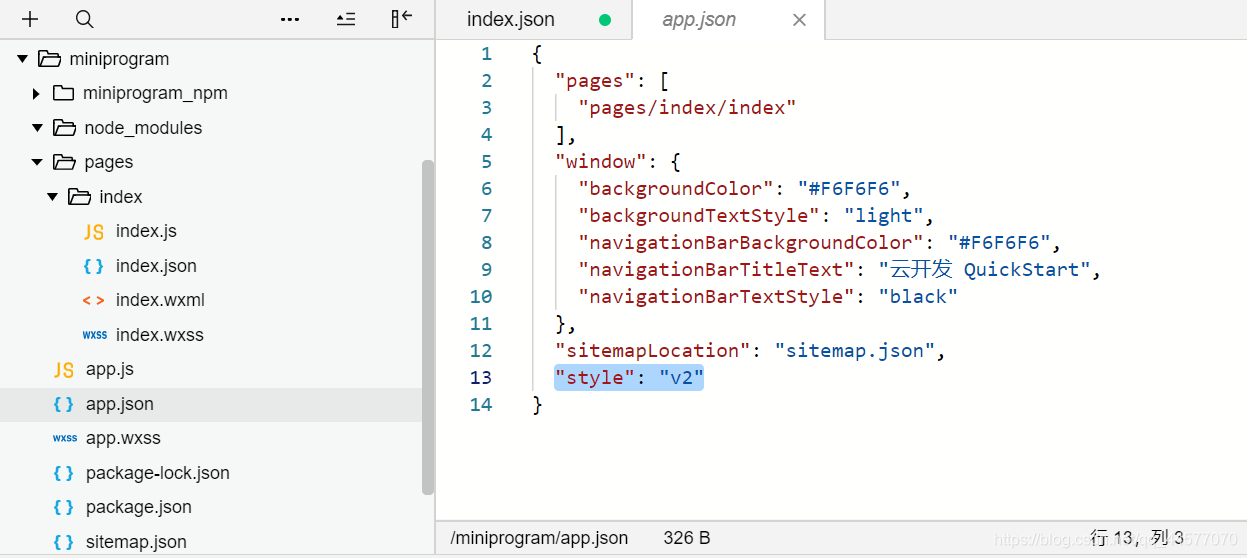Collapse the miniprogram folder arrow
This screenshot has width=1247, height=558.
tap(22, 59)
